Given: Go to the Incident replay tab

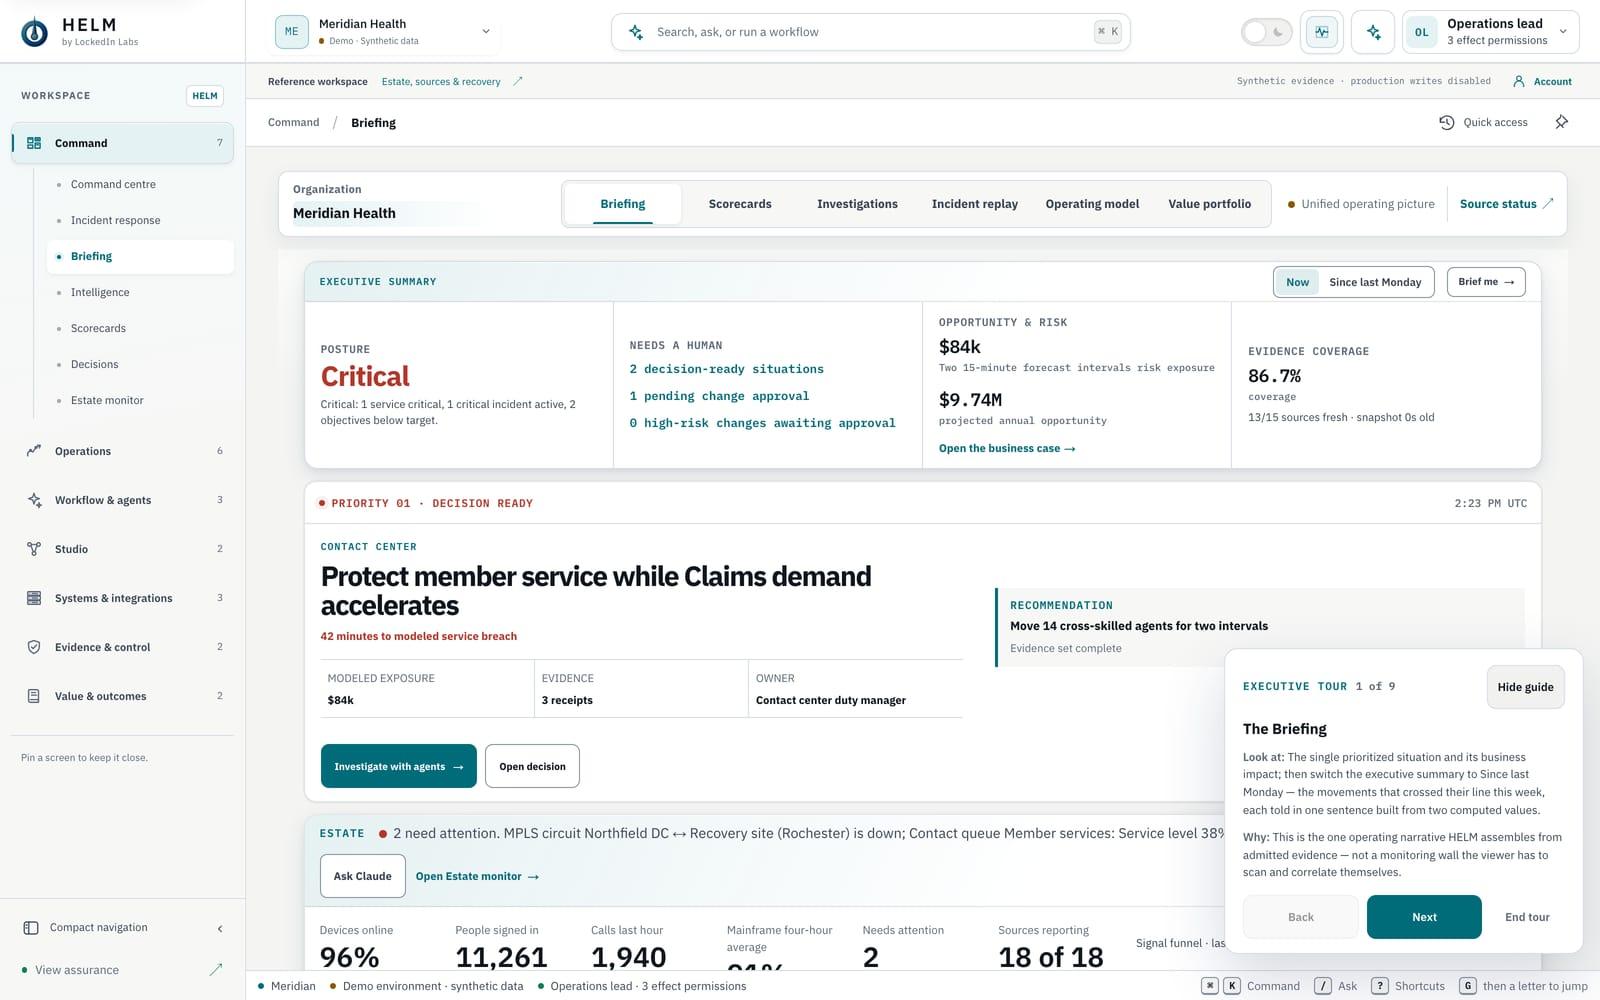Looking at the screenshot, I should click(x=975, y=204).
